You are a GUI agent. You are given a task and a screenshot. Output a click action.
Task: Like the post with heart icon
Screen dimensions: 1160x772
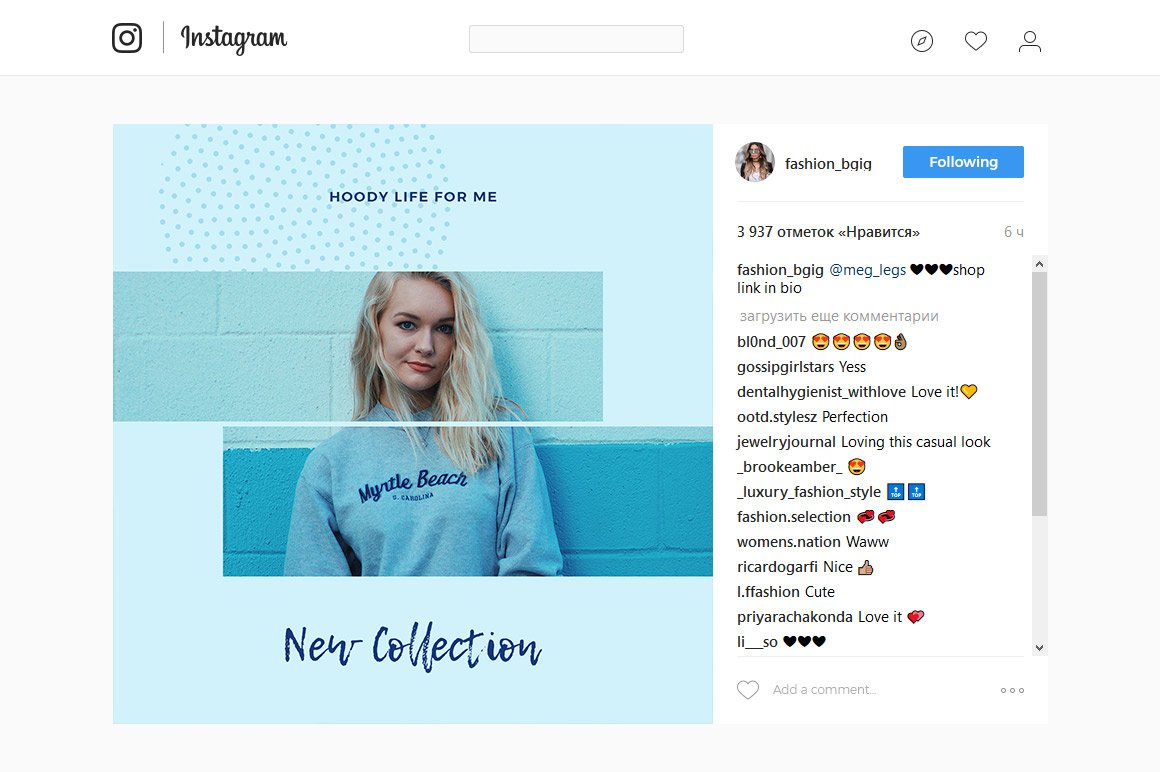click(748, 689)
